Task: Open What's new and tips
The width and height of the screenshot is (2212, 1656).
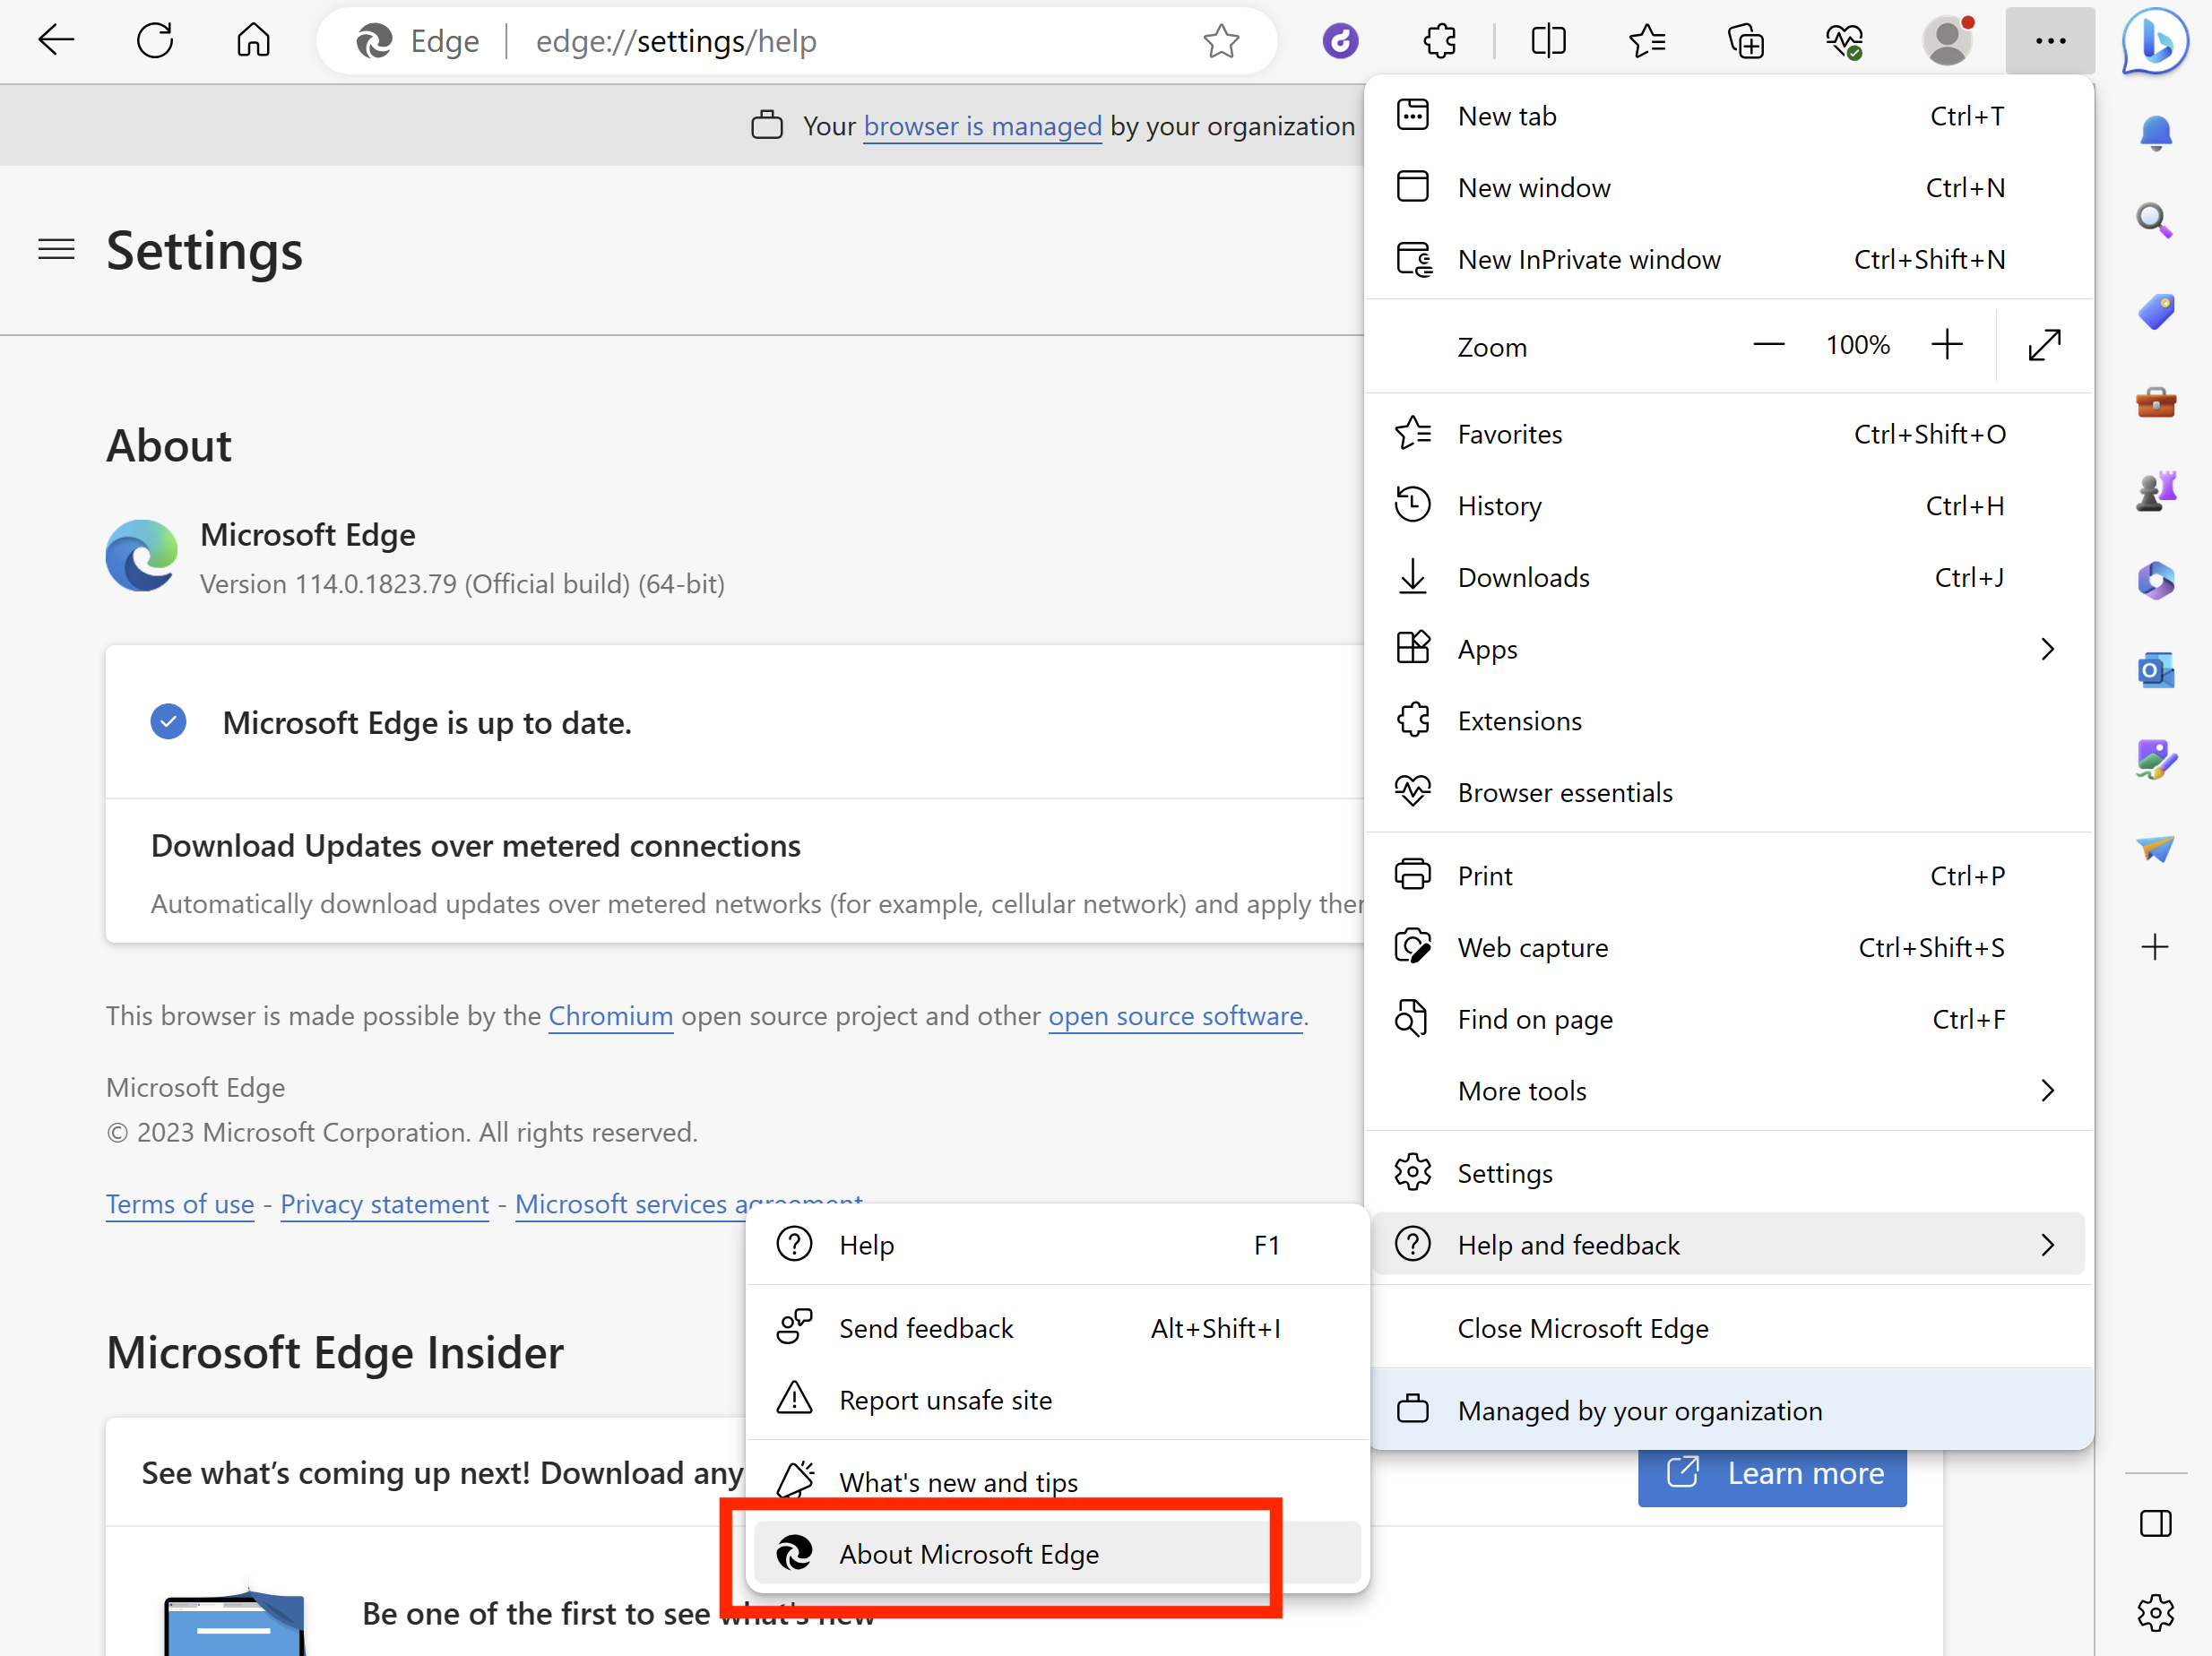Action: click(1057, 1482)
